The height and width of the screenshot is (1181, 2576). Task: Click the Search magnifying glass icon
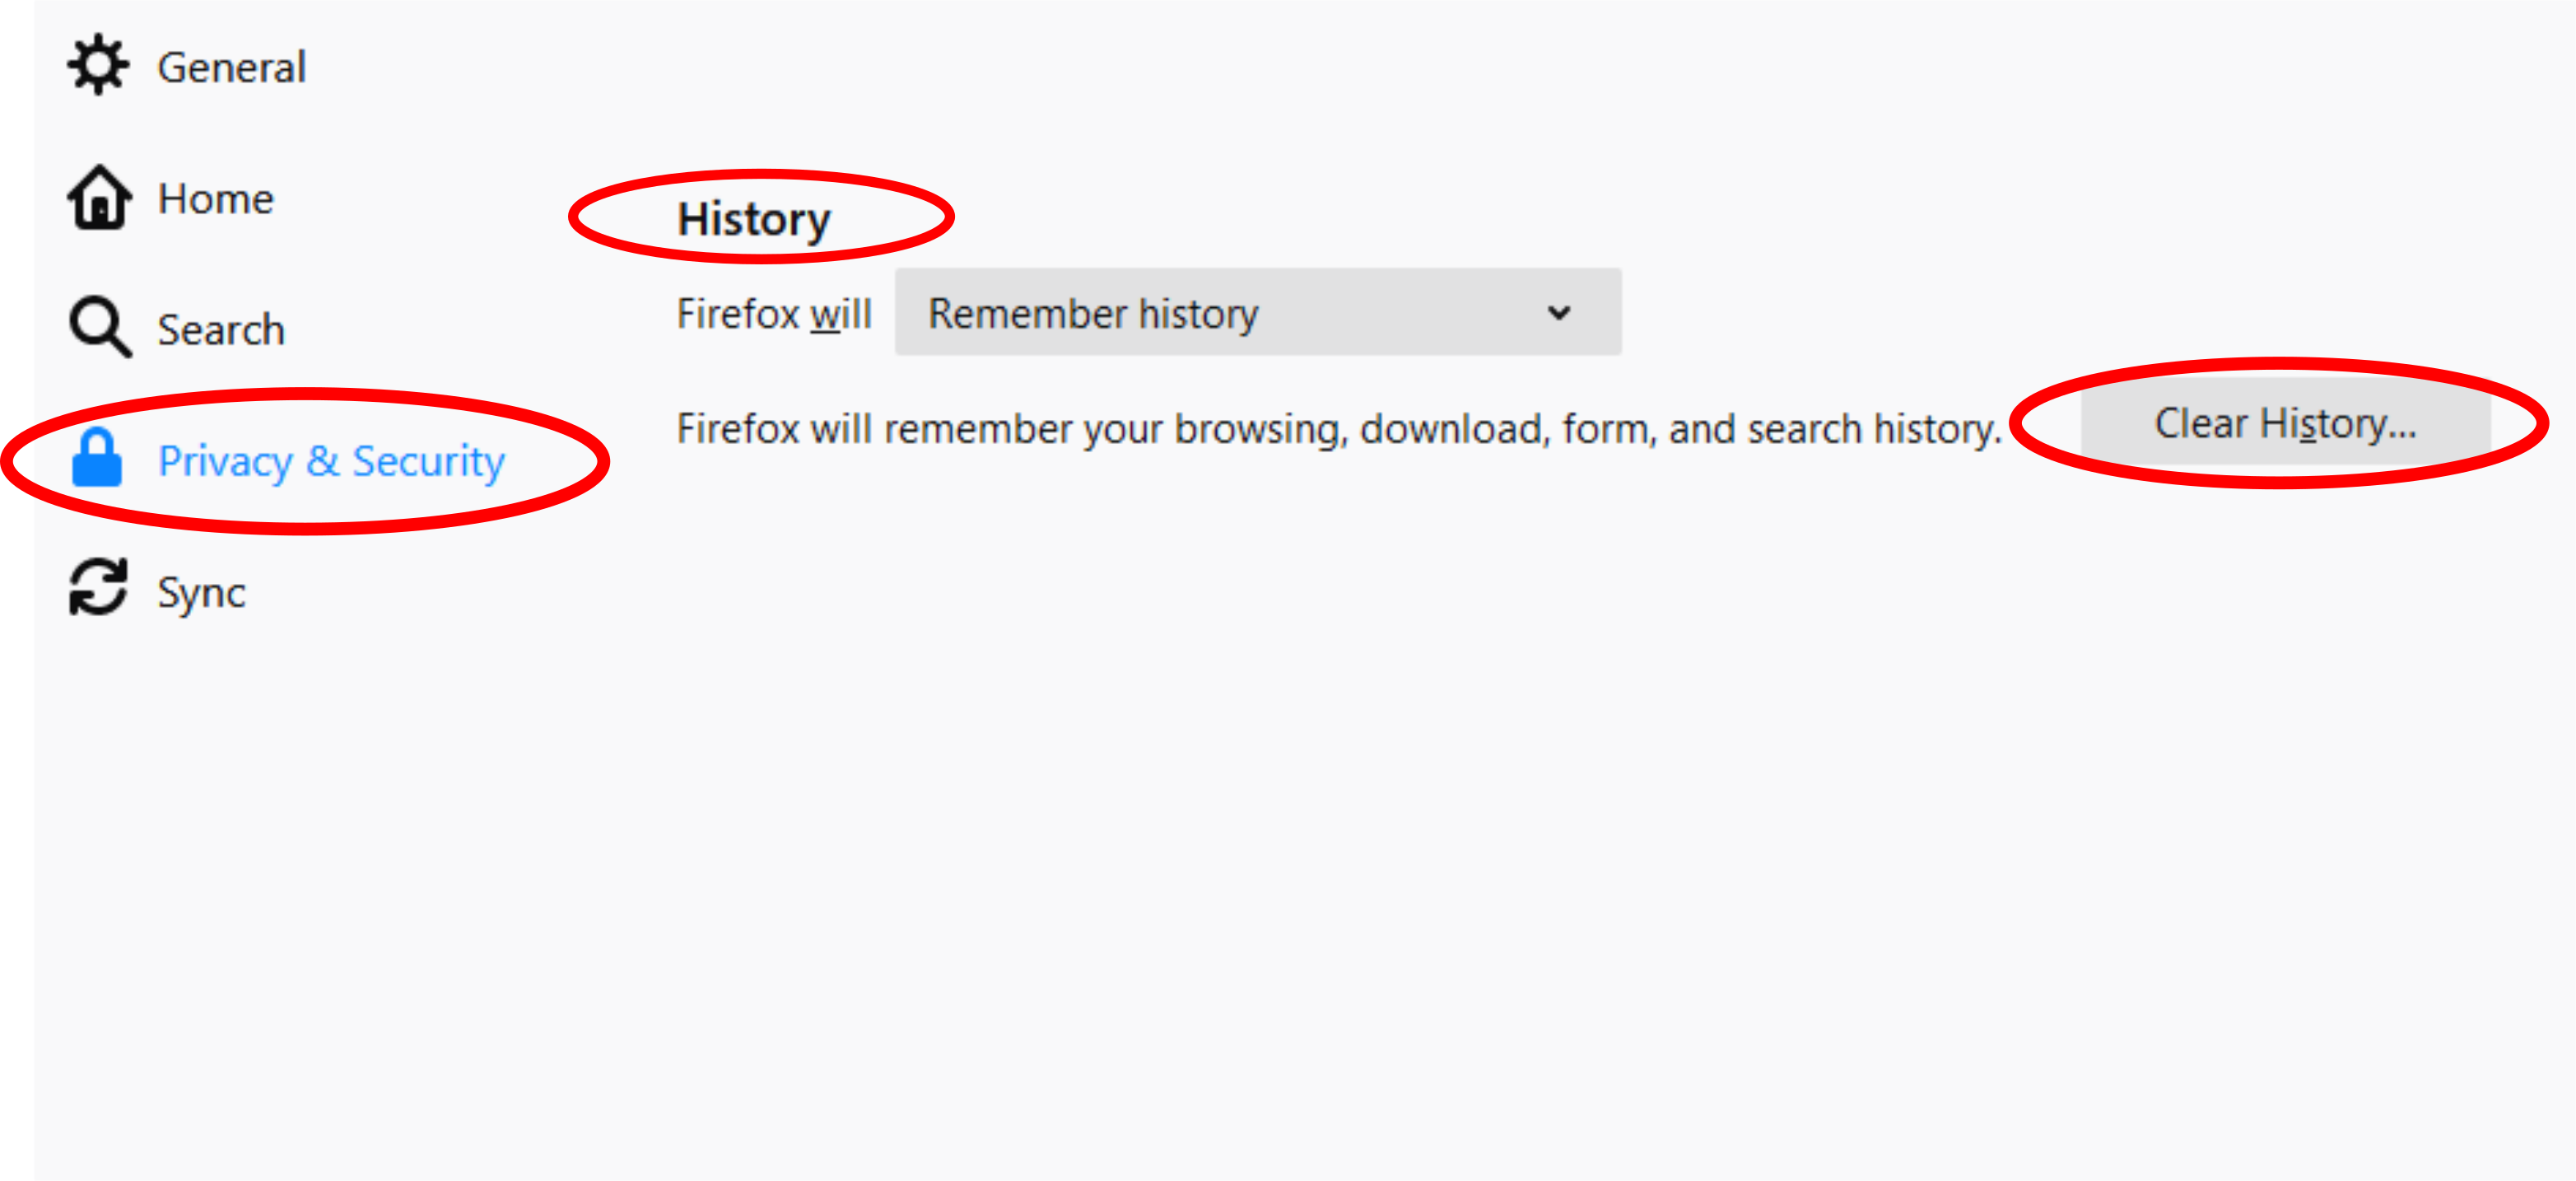coord(99,327)
